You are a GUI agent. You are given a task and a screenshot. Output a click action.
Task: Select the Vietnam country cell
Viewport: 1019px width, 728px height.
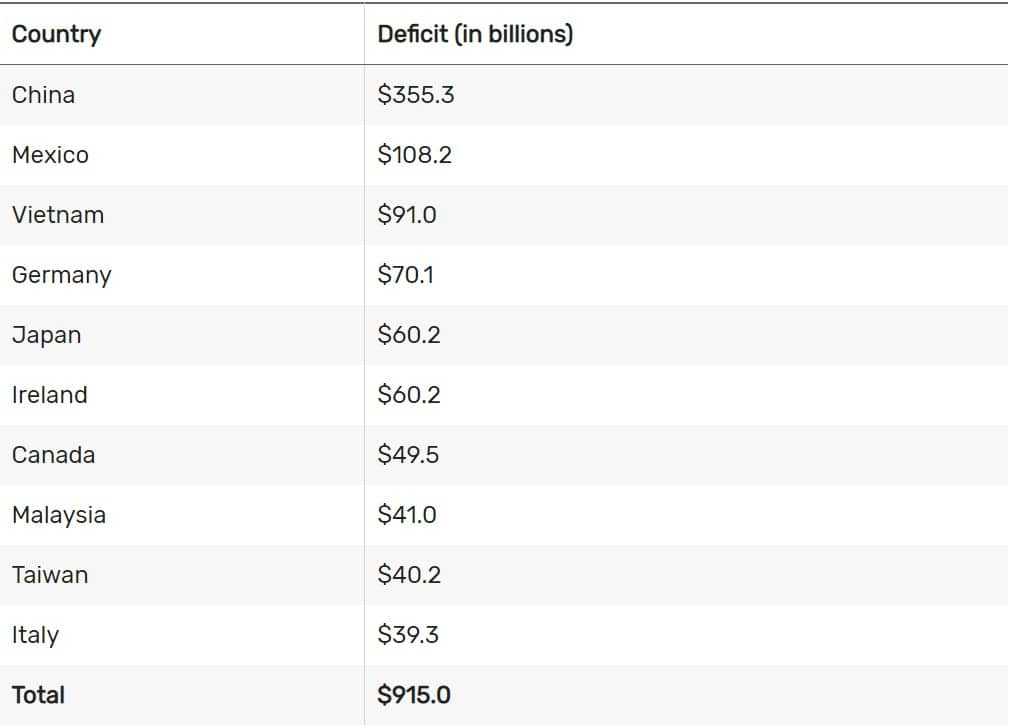57,215
